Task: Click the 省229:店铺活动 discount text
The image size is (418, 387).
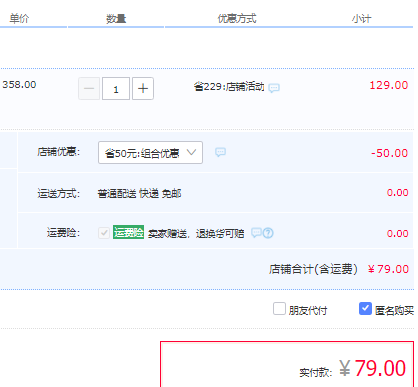Action: pos(229,87)
